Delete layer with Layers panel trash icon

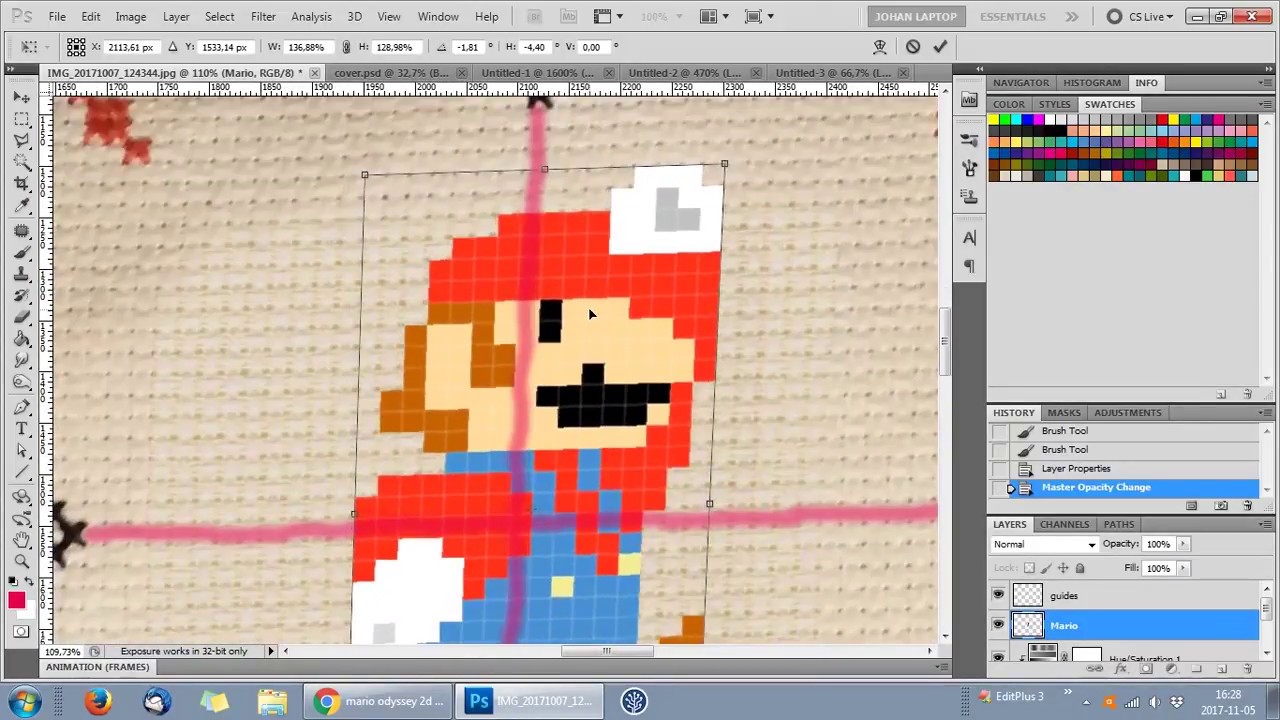(x=1246, y=668)
